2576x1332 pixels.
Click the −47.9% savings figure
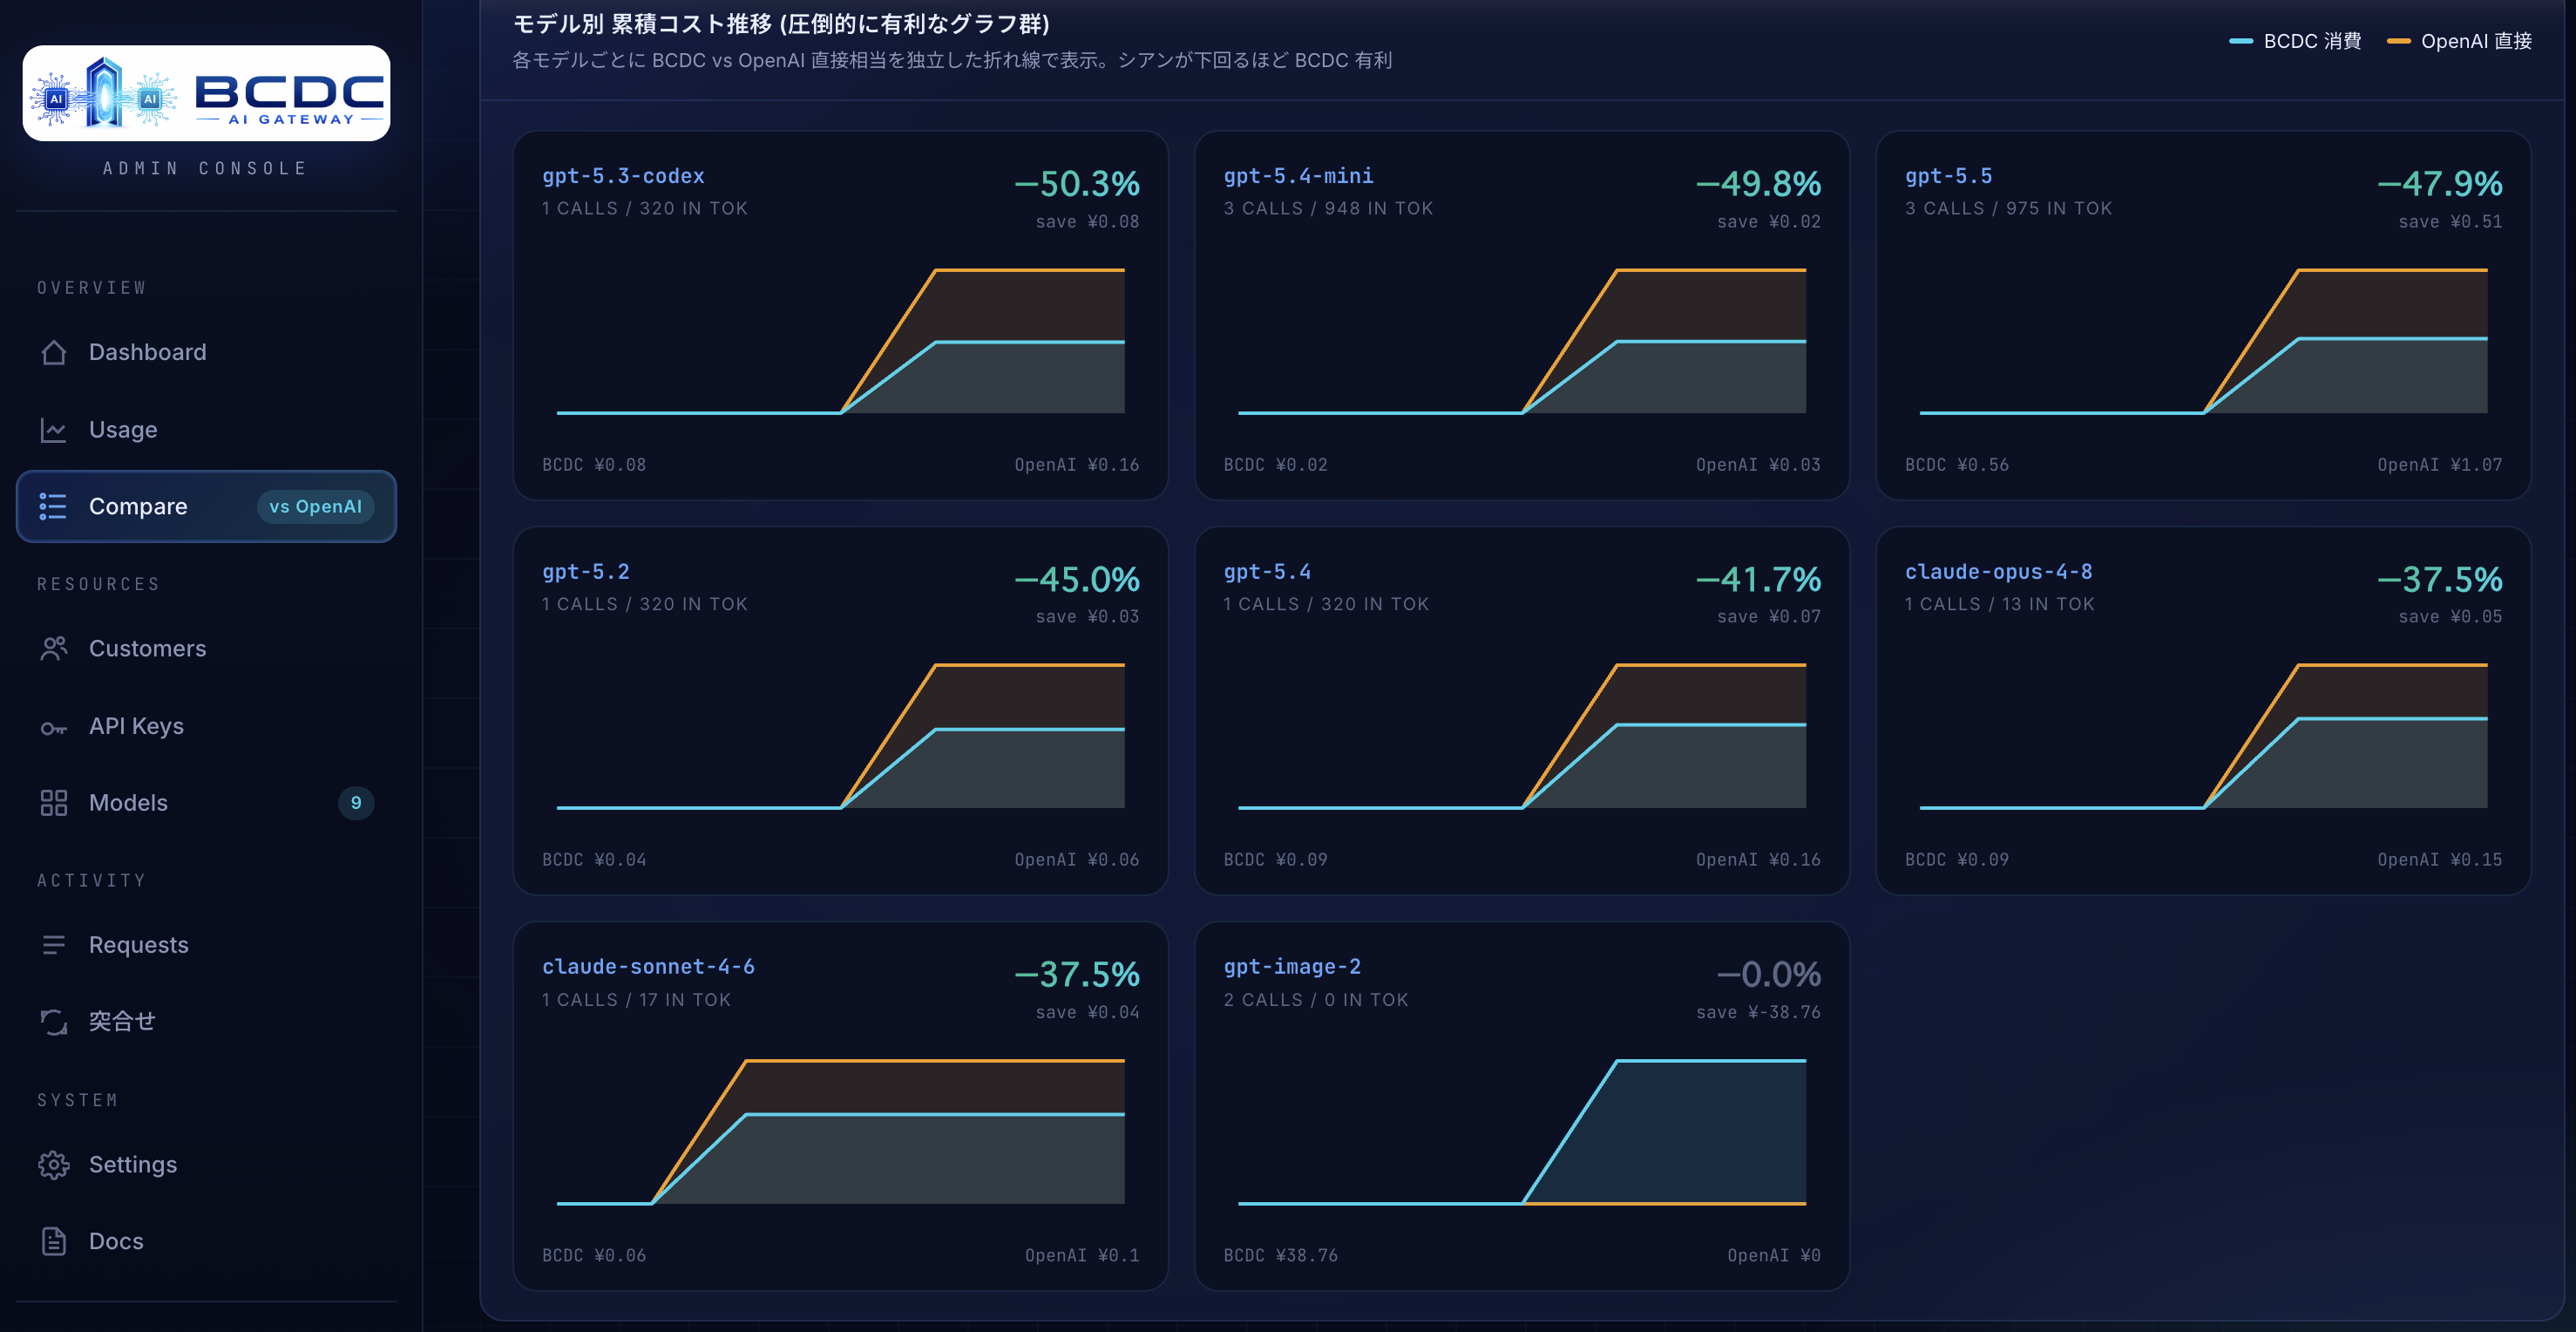(2440, 184)
